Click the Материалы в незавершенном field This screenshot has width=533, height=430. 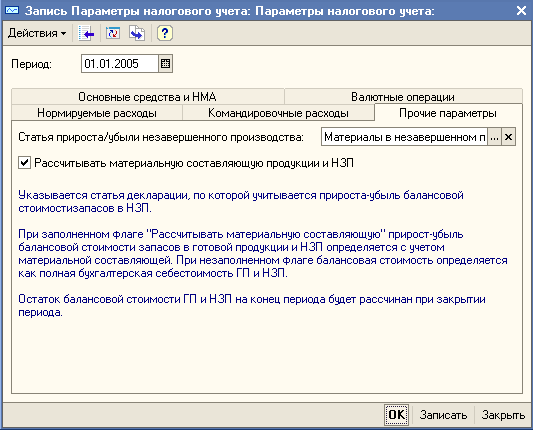point(404,137)
